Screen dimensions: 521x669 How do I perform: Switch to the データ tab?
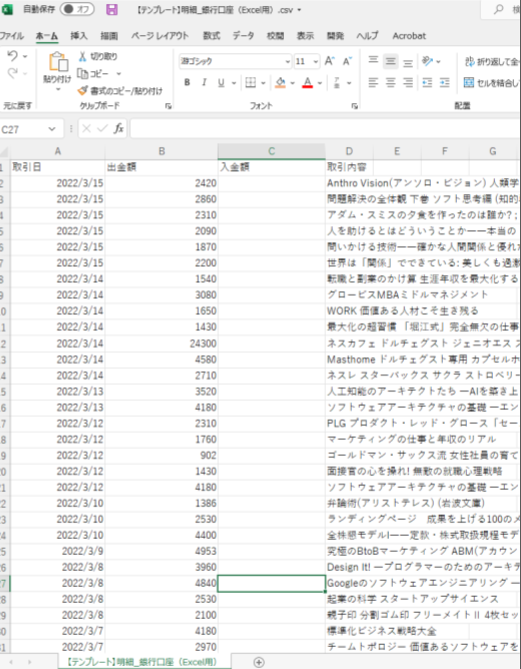[x=244, y=36]
